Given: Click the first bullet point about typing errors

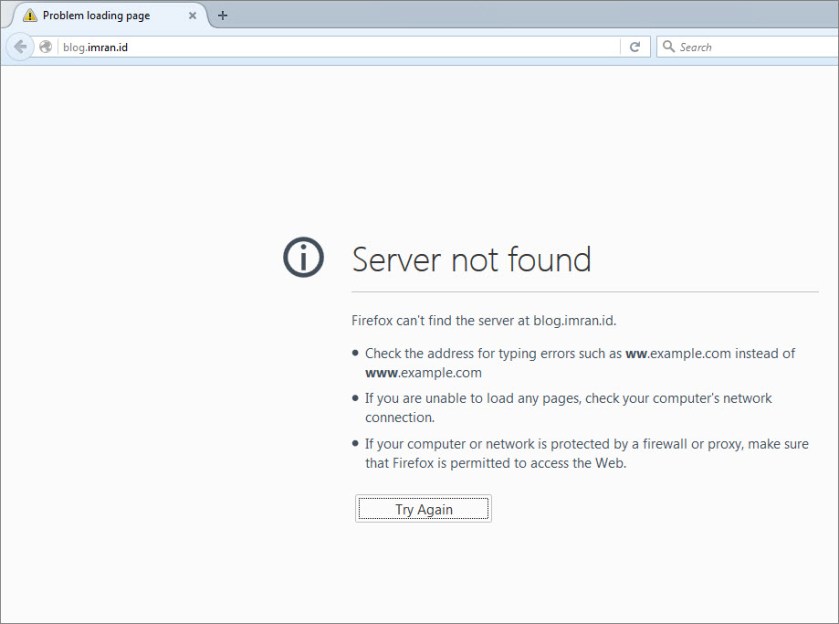Looking at the screenshot, I should 355,353.
